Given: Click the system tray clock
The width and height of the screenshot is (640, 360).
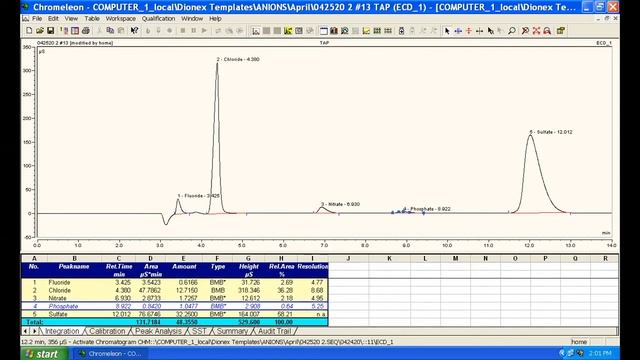Looking at the screenshot, I should (600, 353).
